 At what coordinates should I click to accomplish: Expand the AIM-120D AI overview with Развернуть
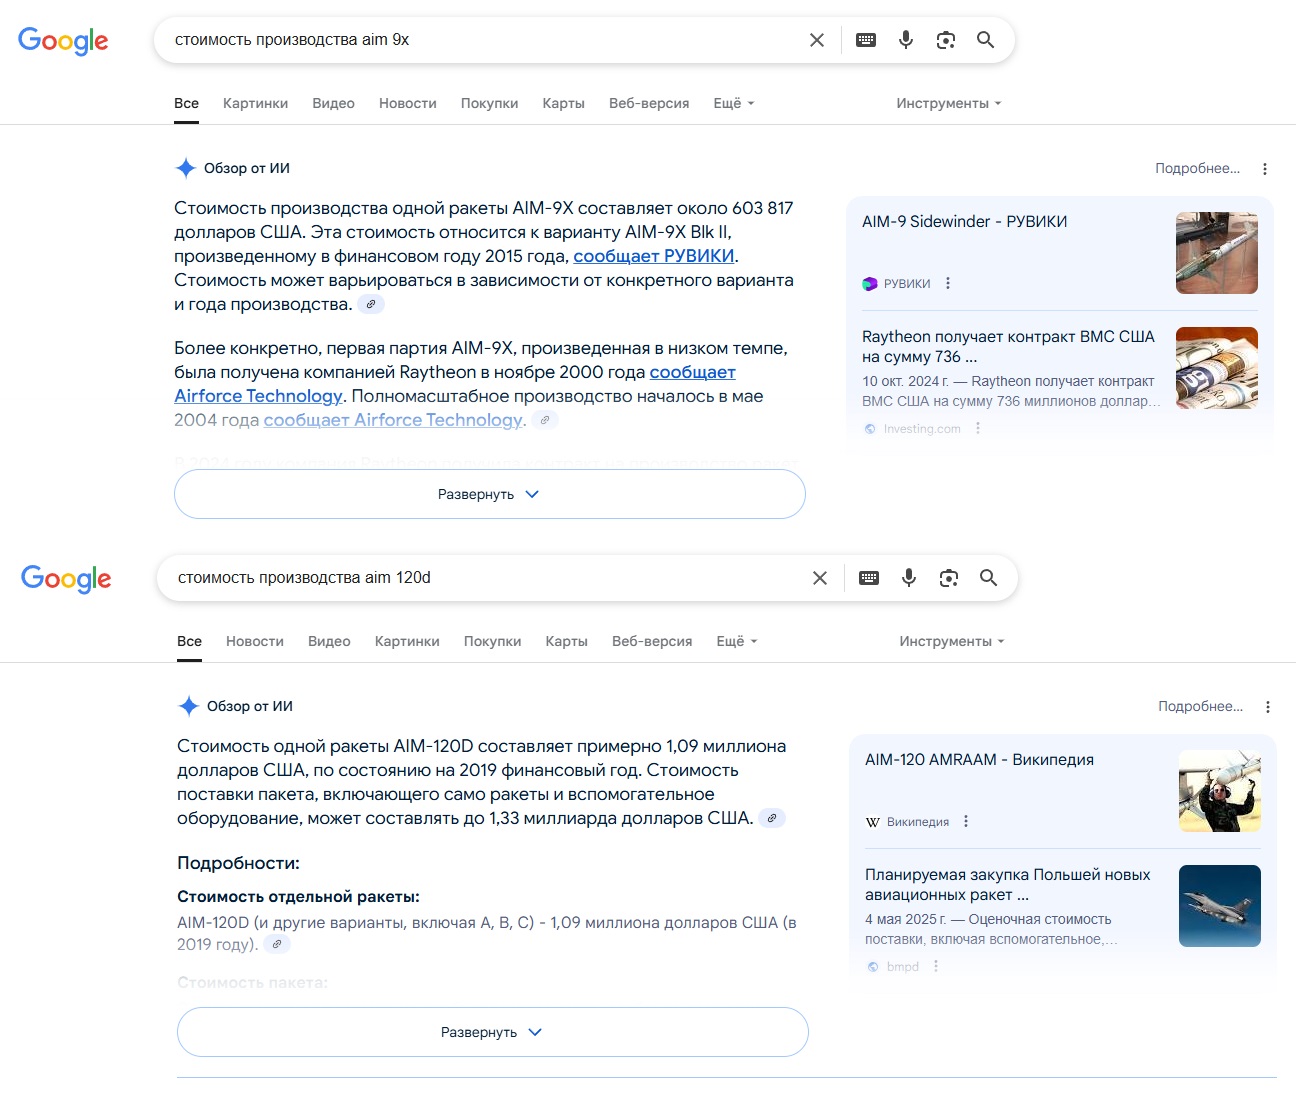(493, 1032)
